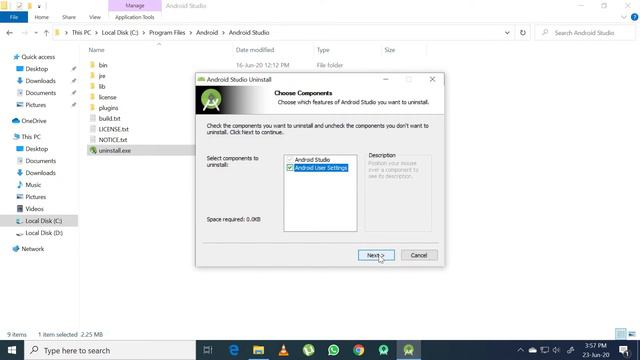Open Documents under Quick access

tap(40, 93)
